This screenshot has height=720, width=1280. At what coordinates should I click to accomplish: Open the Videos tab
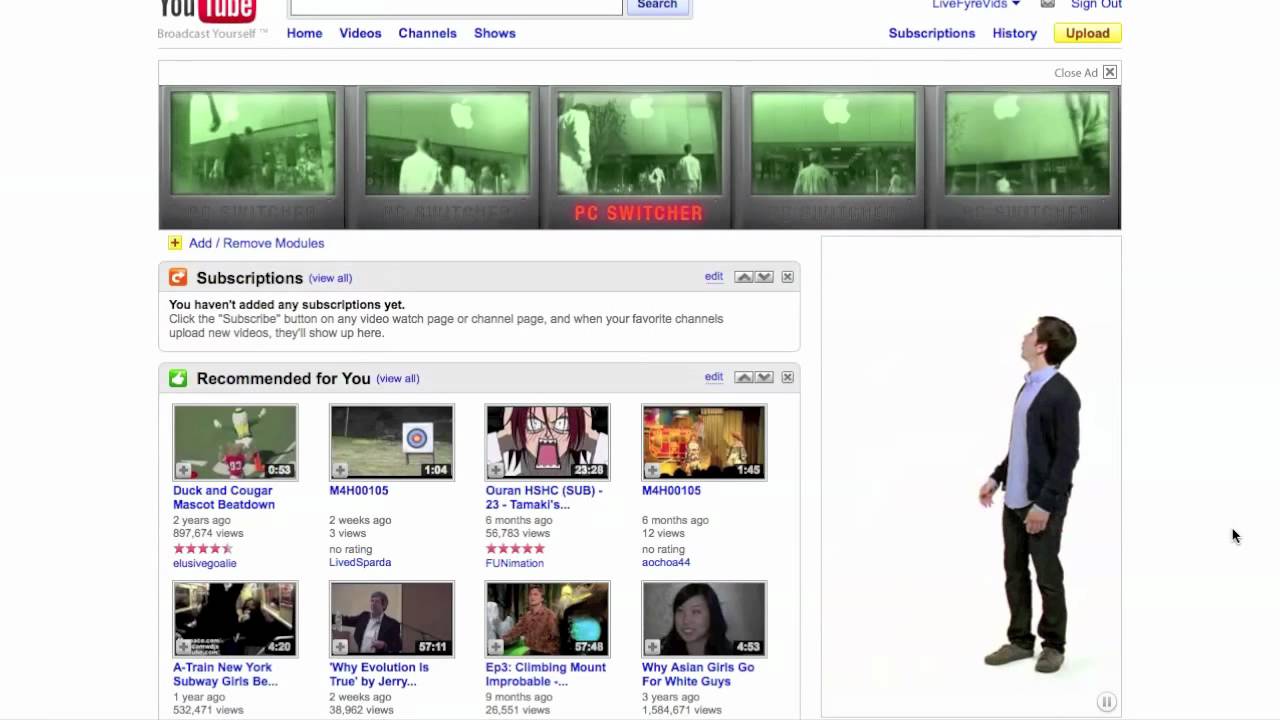coord(360,33)
